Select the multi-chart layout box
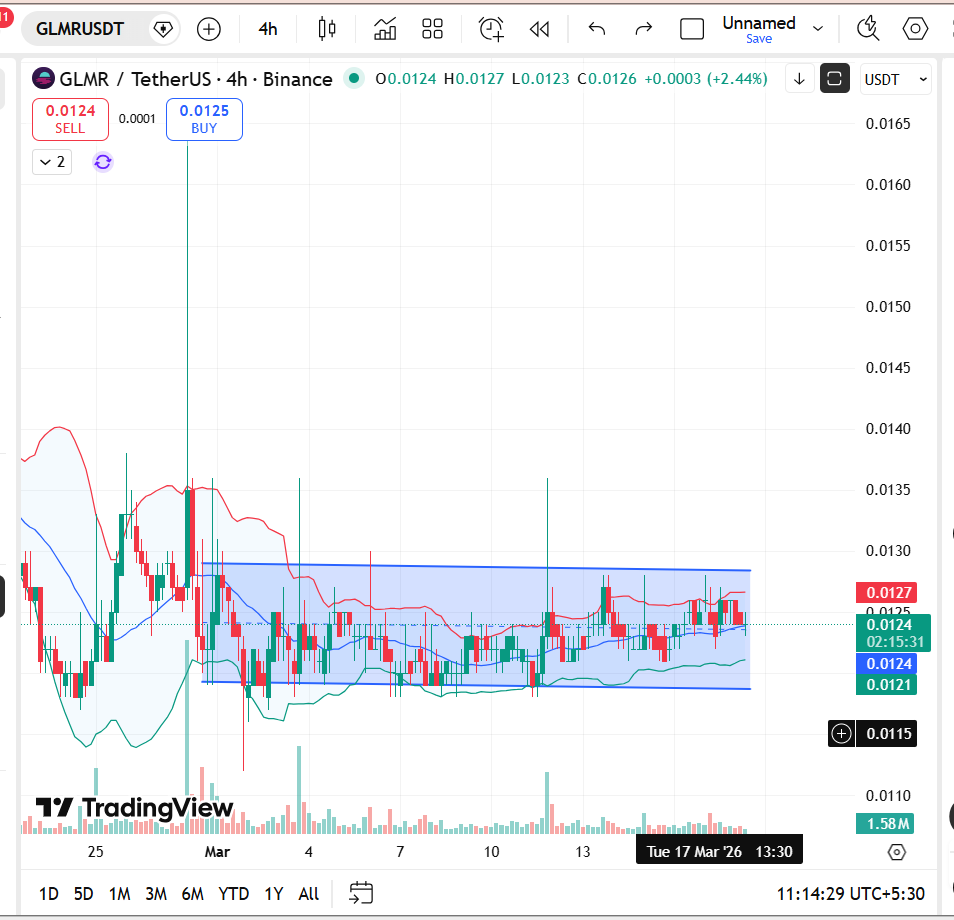954x920 pixels. coord(691,29)
